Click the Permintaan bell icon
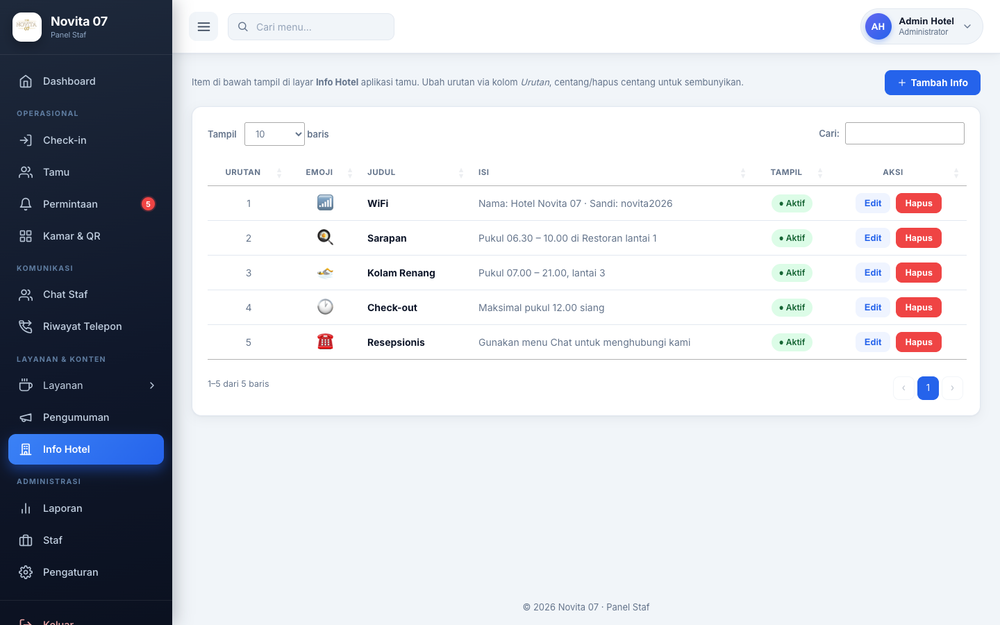This screenshot has height=625, width=1000. 26,204
